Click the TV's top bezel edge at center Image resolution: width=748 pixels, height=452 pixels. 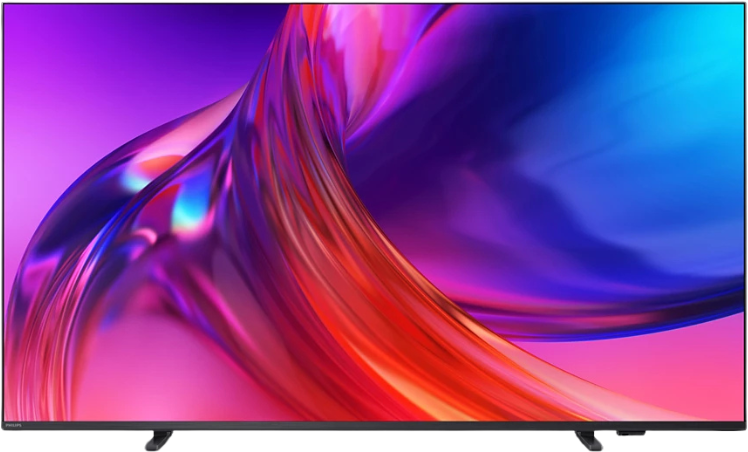pyautogui.click(x=374, y=2)
